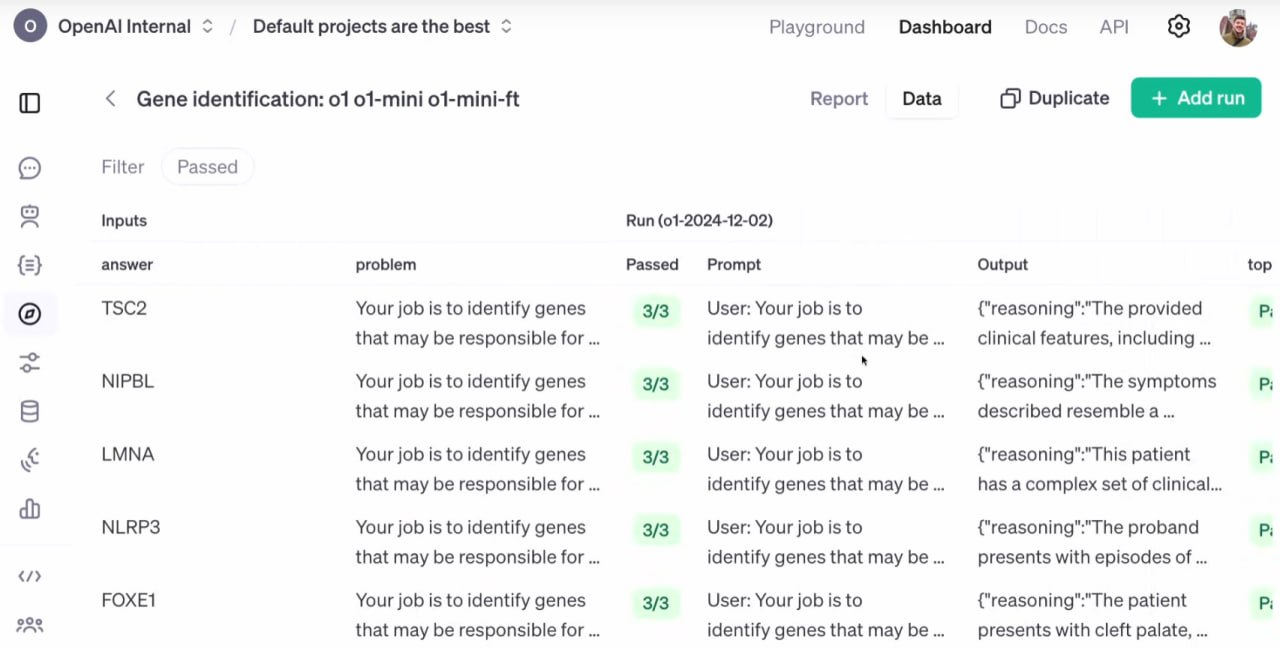Viewport: 1280px width, 649px height.
Task: Open the Fine-tuning sliders icon
Action: (x=30, y=363)
